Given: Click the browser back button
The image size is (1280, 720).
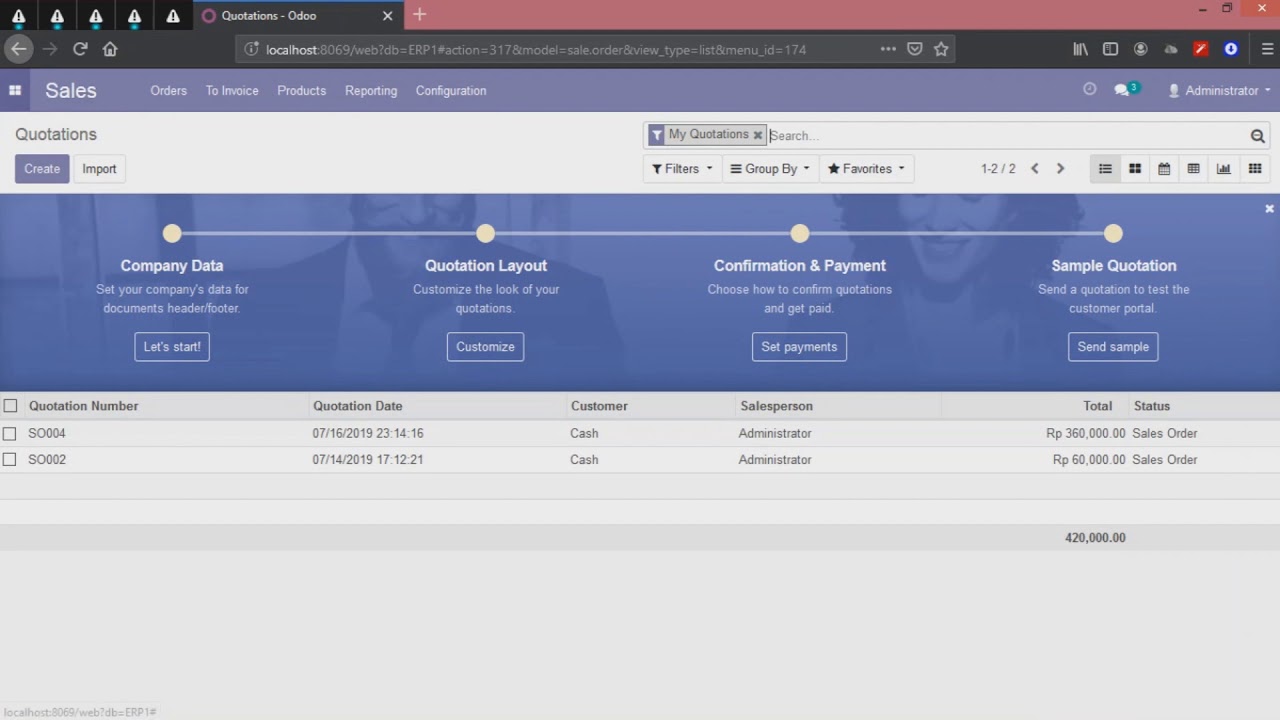Looking at the screenshot, I should [19, 49].
